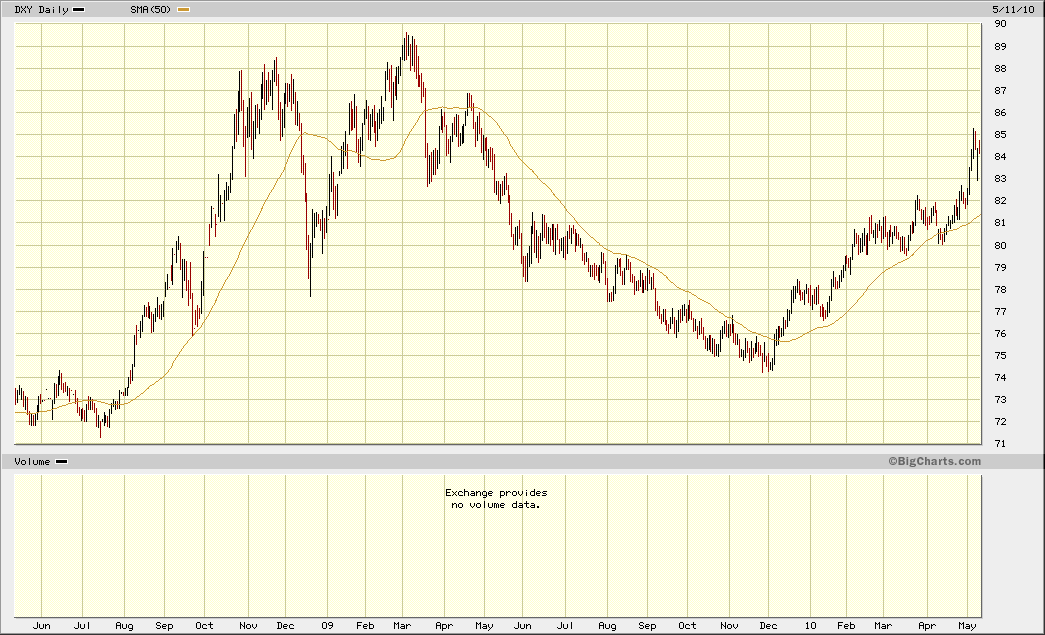The image size is (1045, 635).
Task: Click the "Exchange provides no volume data." message
Action: (x=496, y=498)
